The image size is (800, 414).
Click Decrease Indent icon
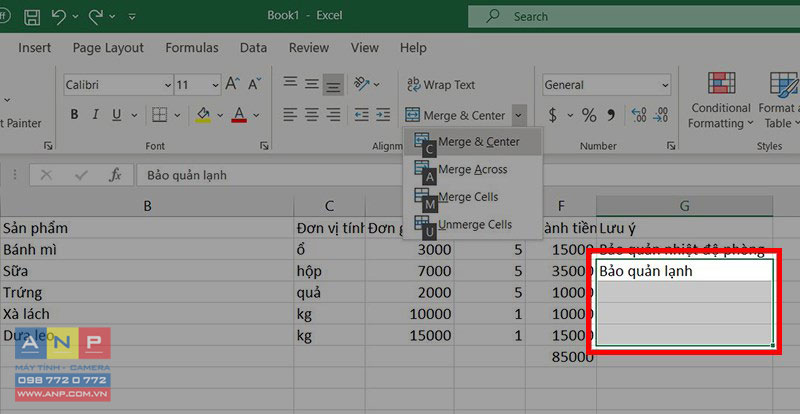(362, 115)
